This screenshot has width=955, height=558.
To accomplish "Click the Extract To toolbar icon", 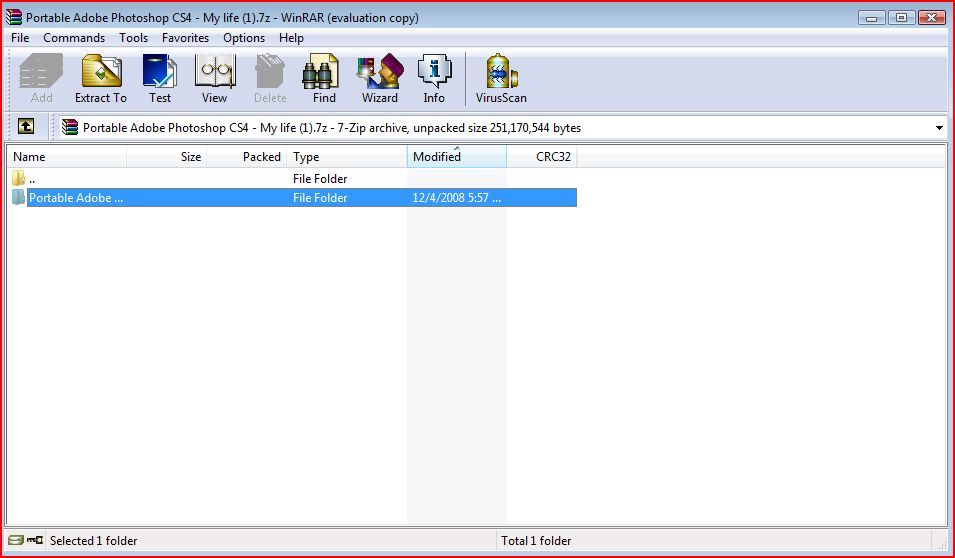I will tap(101, 79).
